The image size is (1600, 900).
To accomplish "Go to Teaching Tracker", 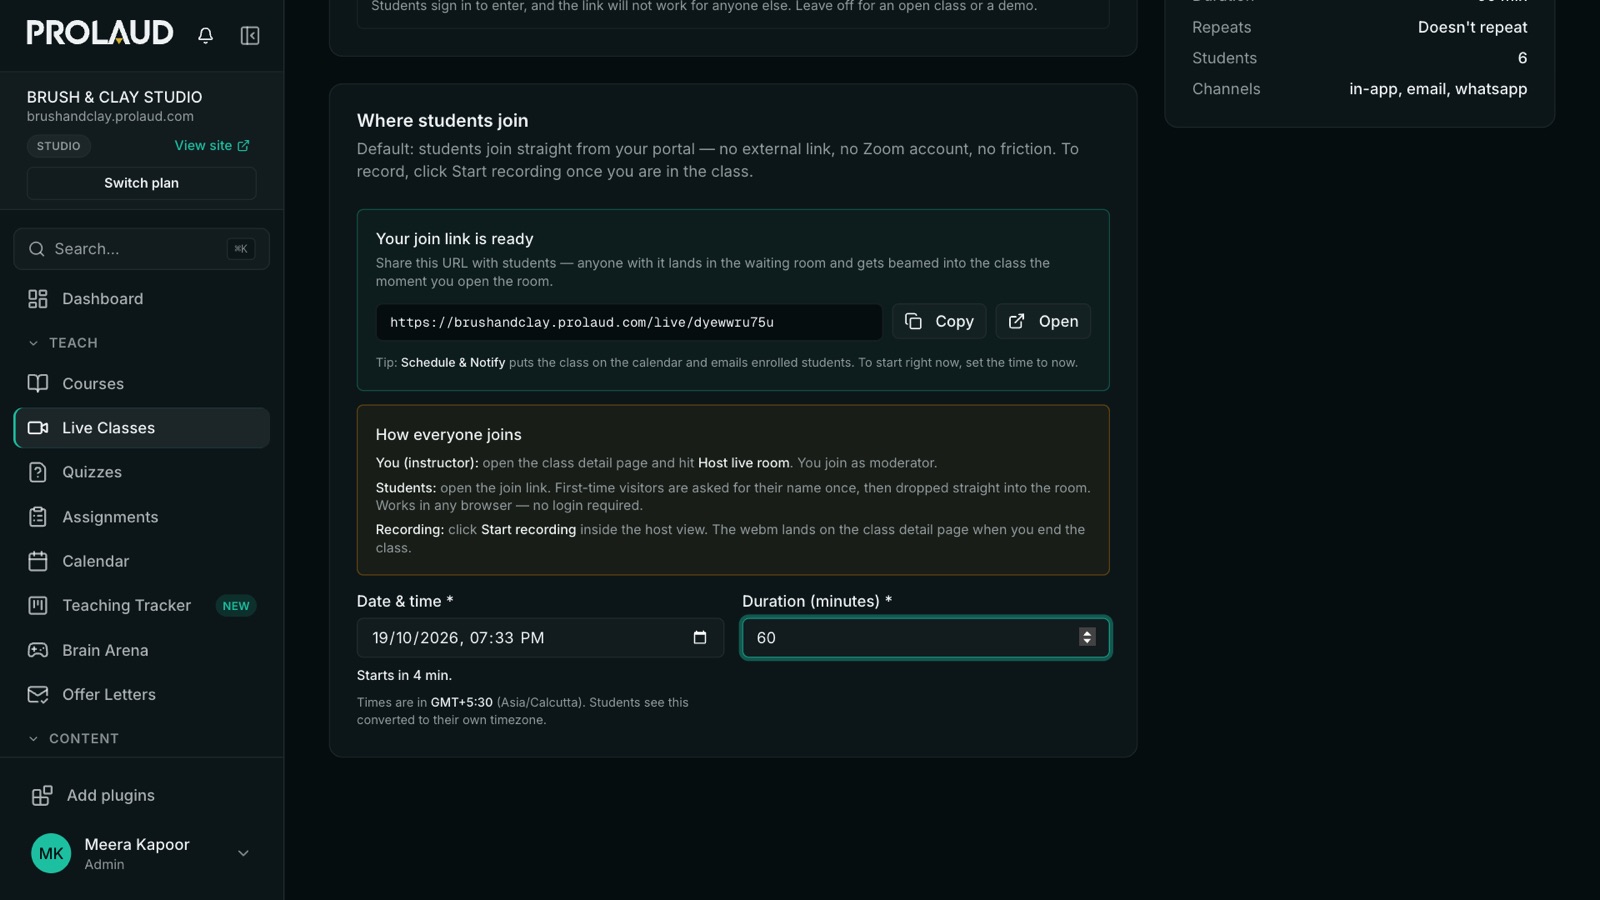I will [x=141, y=606].
